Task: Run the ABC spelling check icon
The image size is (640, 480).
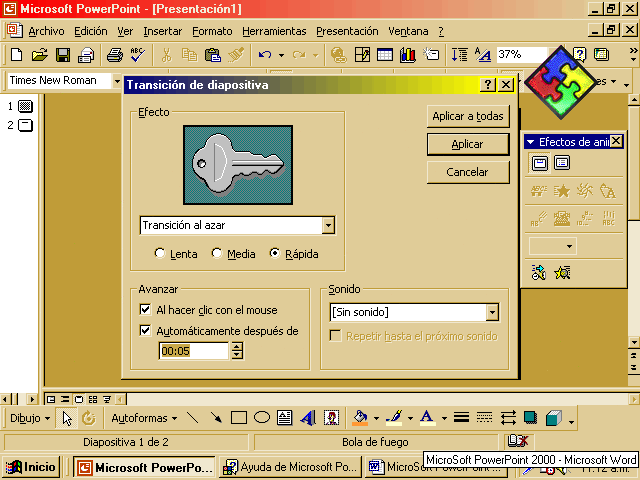Action: [x=138, y=55]
